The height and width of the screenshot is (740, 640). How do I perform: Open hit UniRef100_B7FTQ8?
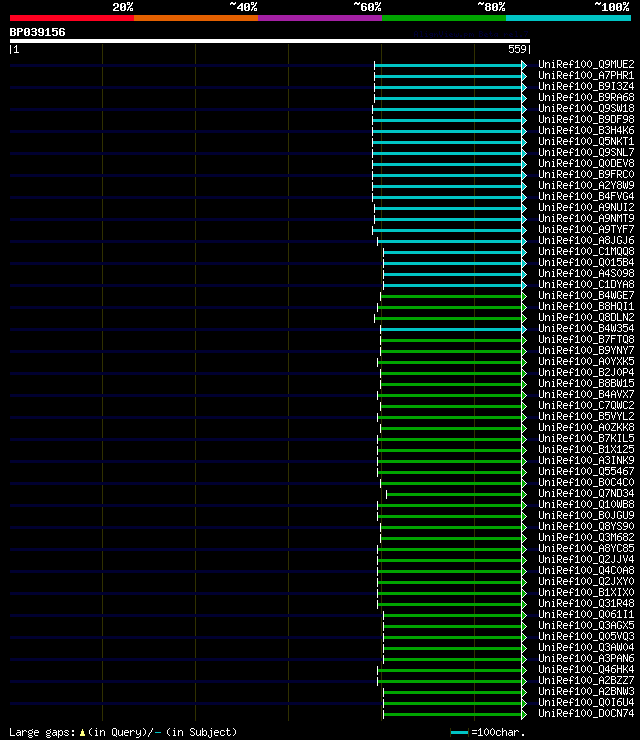(x=586, y=339)
